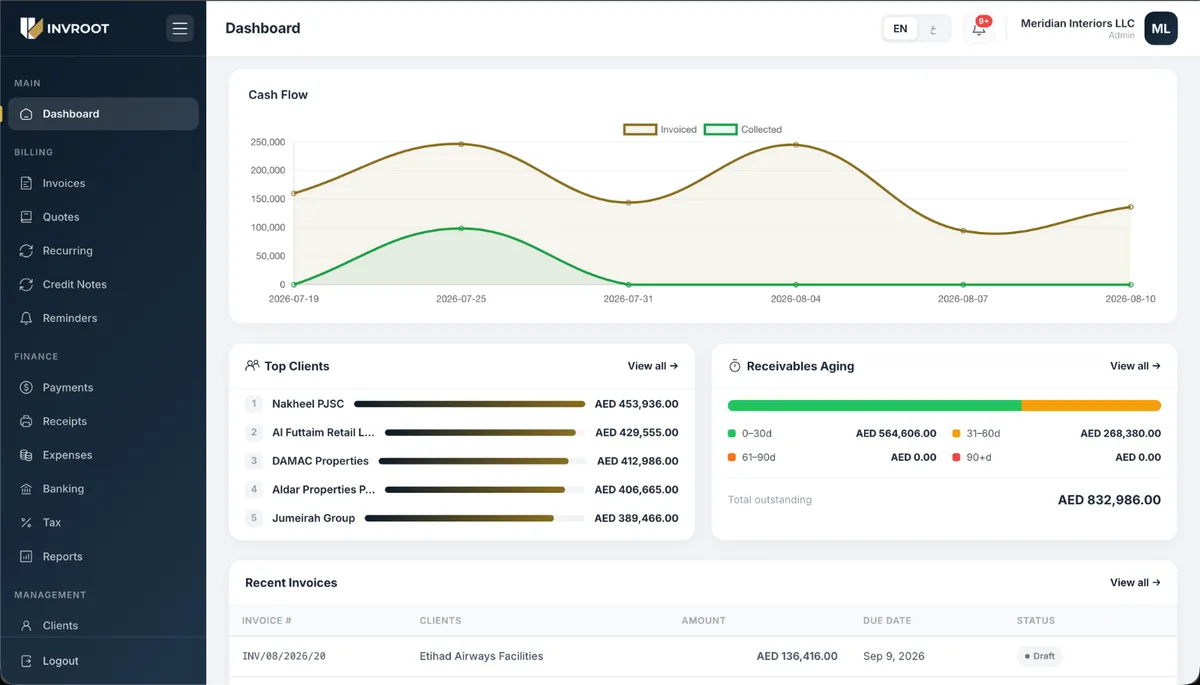Image resolution: width=1200 pixels, height=685 pixels.
Task: Click the Reports chart icon
Action: click(x=26, y=556)
